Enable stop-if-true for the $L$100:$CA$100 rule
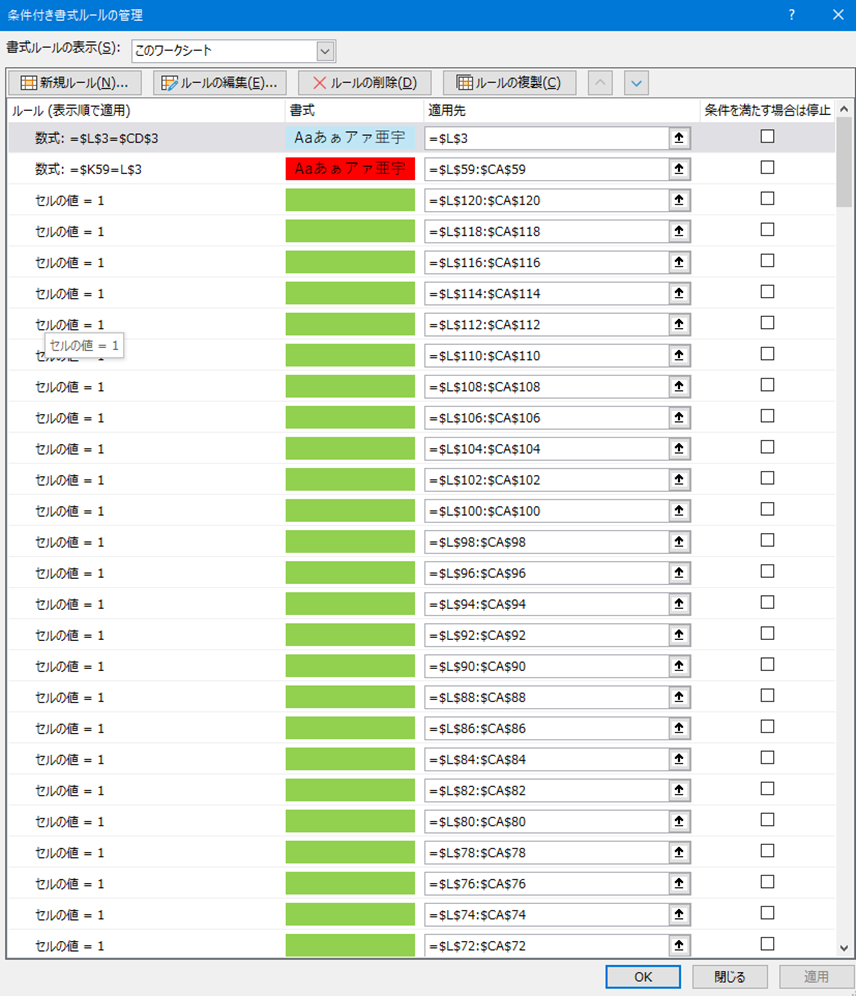 point(767,510)
